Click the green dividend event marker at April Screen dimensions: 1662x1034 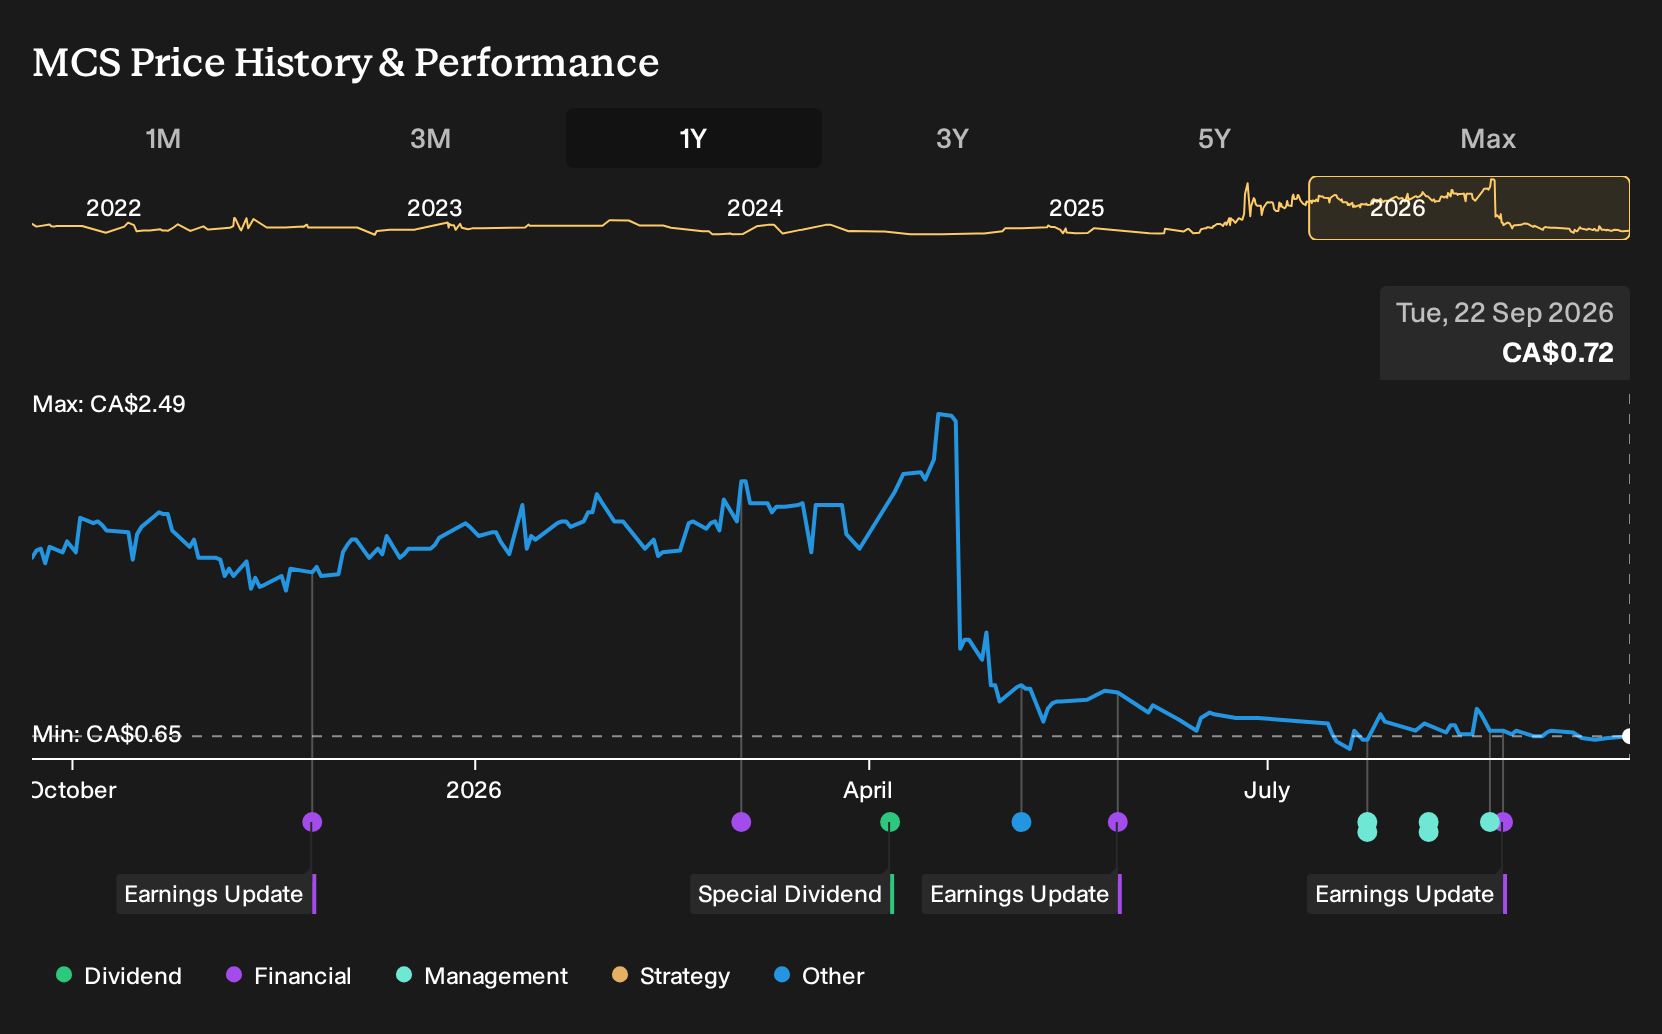(890, 822)
